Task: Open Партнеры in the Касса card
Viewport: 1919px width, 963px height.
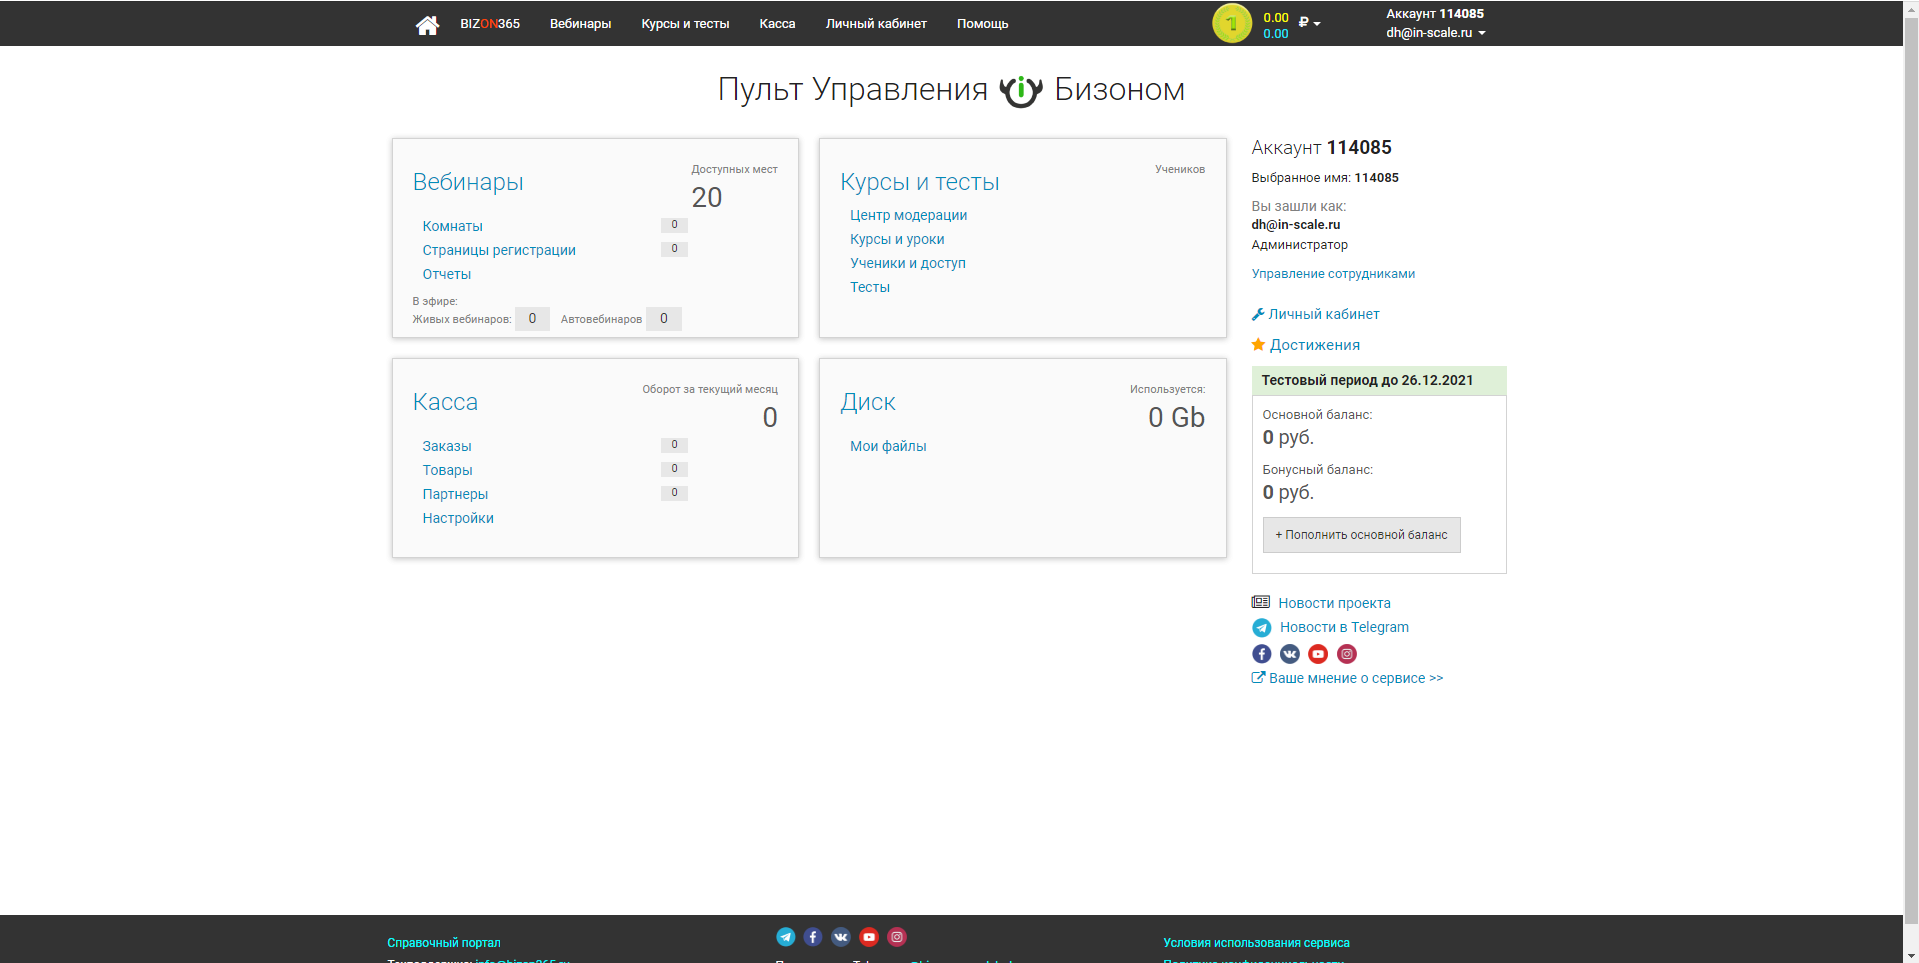Action: click(x=455, y=494)
